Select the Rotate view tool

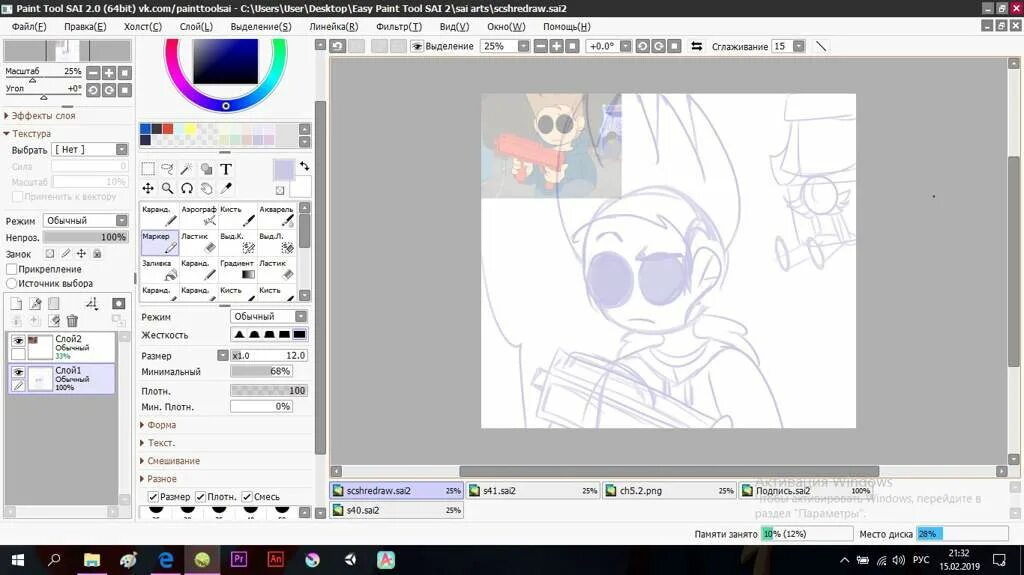coord(187,188)
